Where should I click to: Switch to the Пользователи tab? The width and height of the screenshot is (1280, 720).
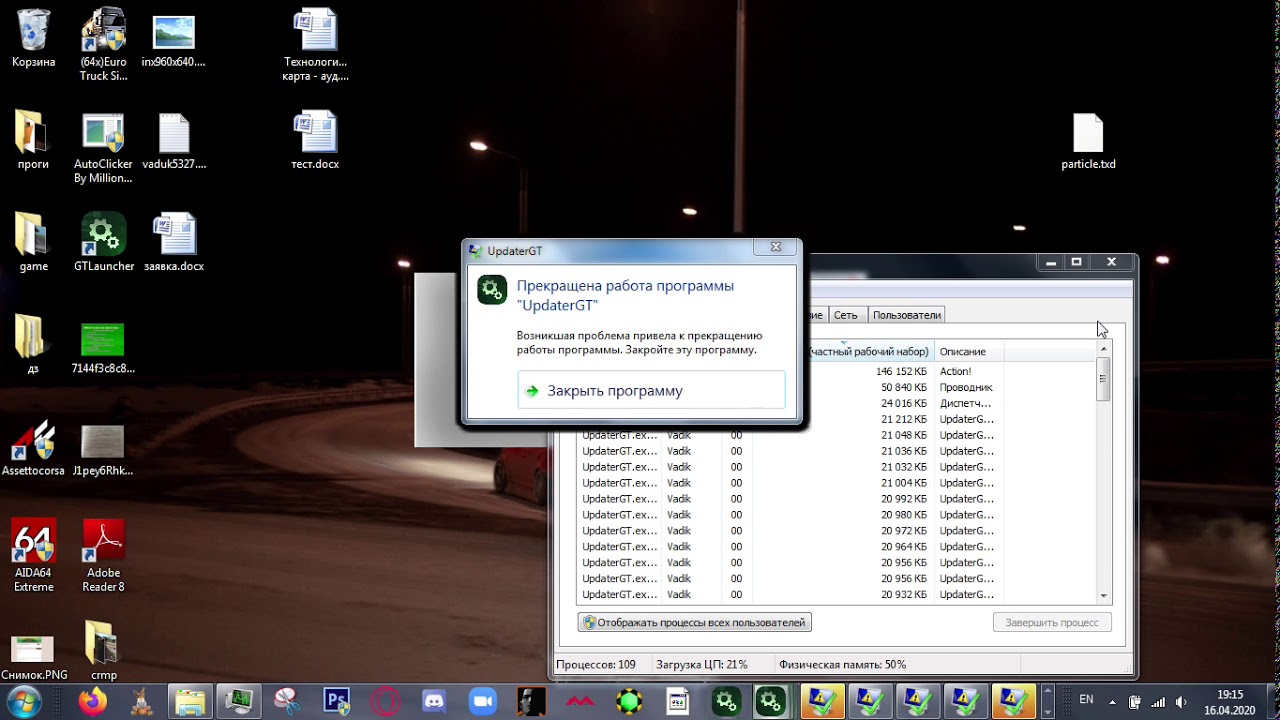coord(906,315)
